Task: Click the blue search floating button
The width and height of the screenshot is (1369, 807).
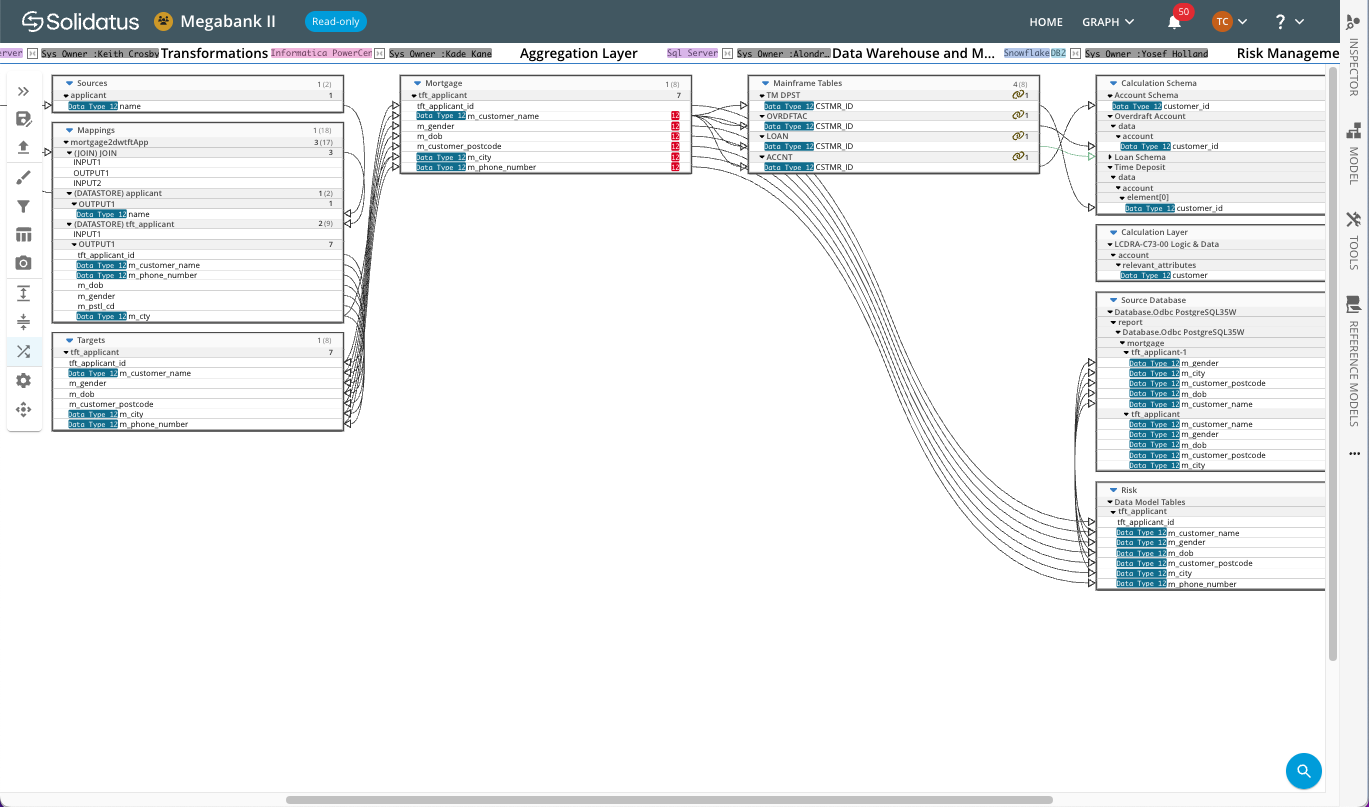Action: [x=1304, y=771]
